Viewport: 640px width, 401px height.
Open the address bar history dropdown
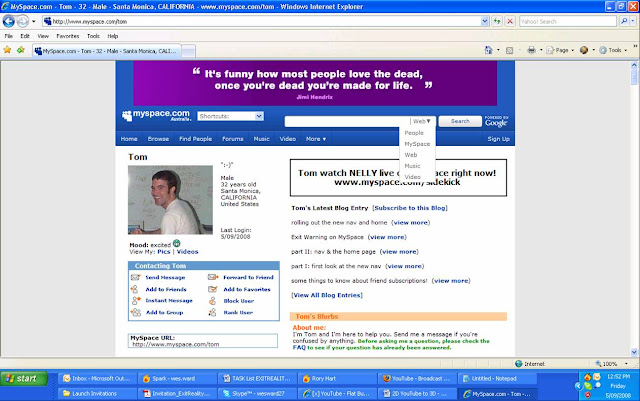point(484,21)
